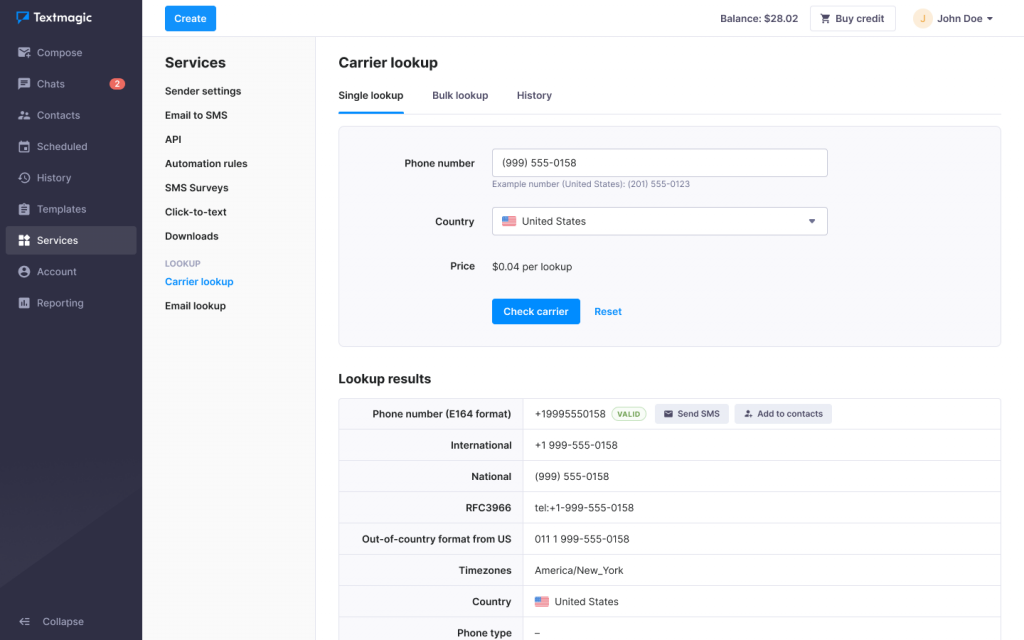Screen dimensions: 1024x640
Task: Open Templates using its clipboard icon
Action: (x=24, y=209)
